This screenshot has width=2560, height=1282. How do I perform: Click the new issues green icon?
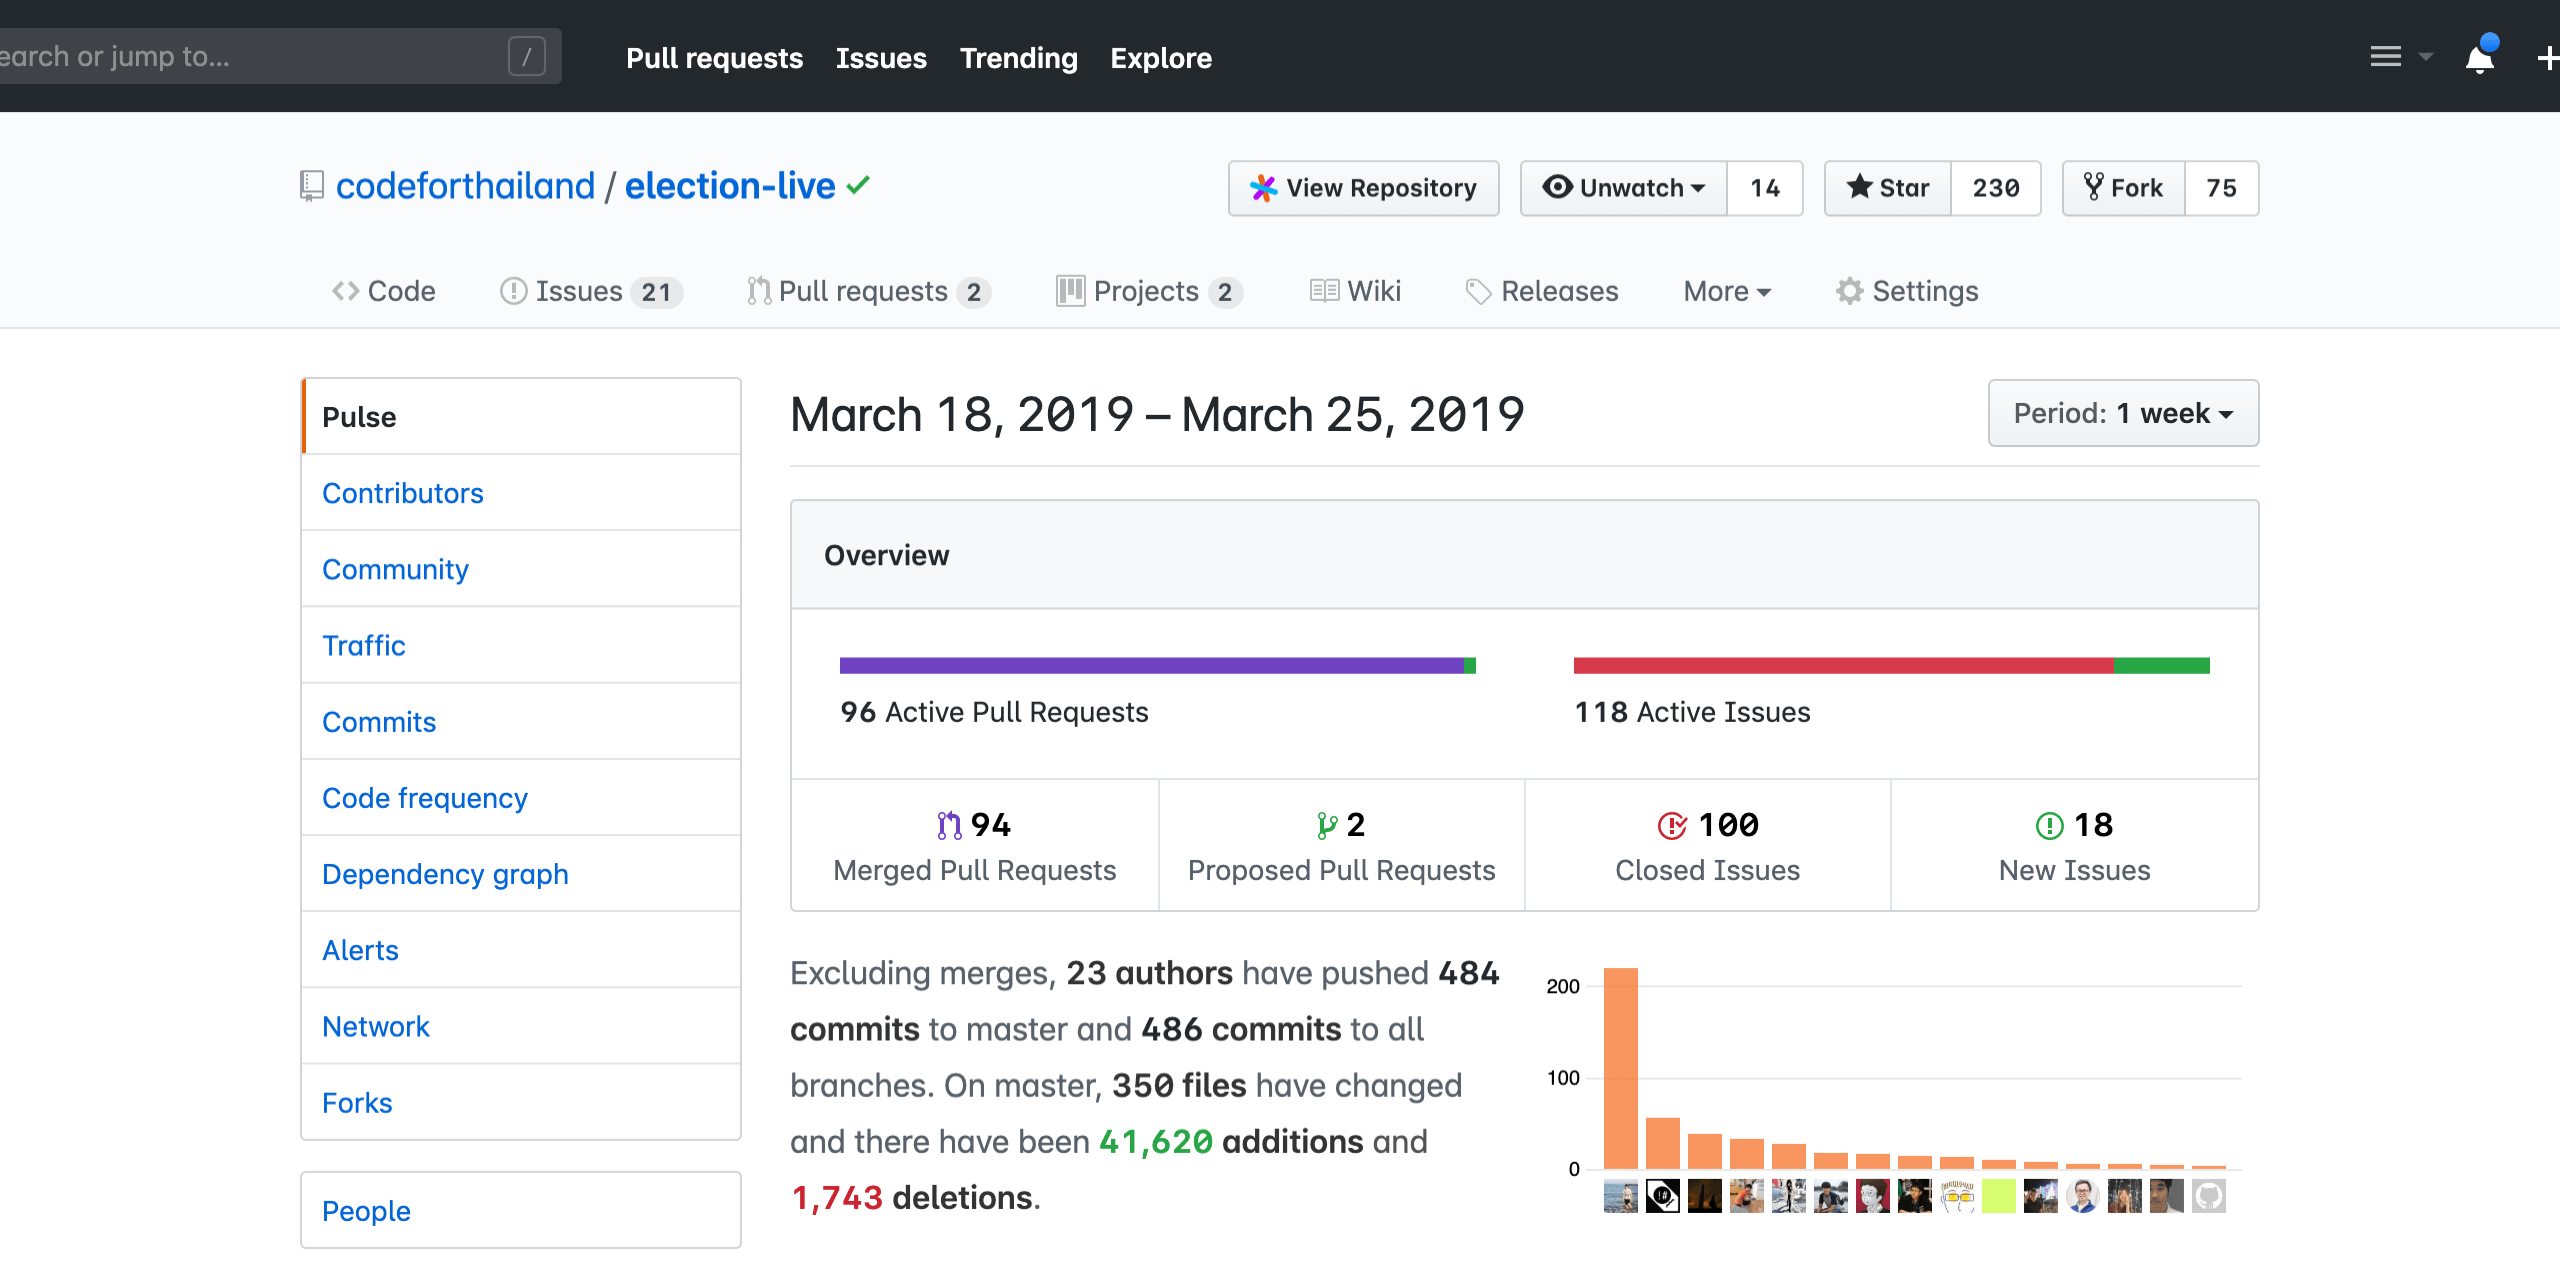2049,825
